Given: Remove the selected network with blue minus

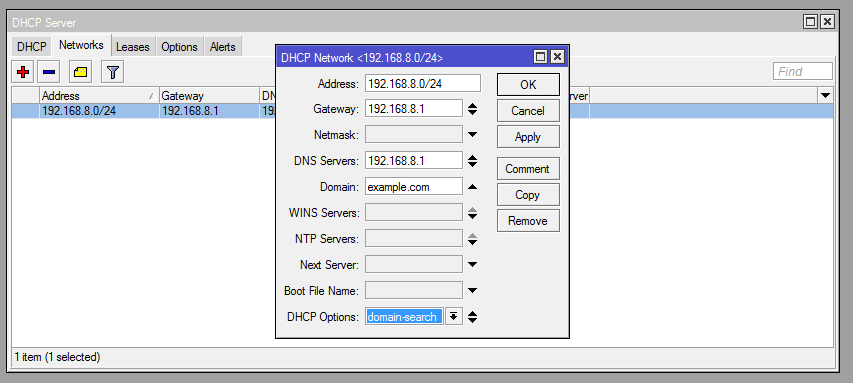Looking at the screenshot, I should 49,72.
